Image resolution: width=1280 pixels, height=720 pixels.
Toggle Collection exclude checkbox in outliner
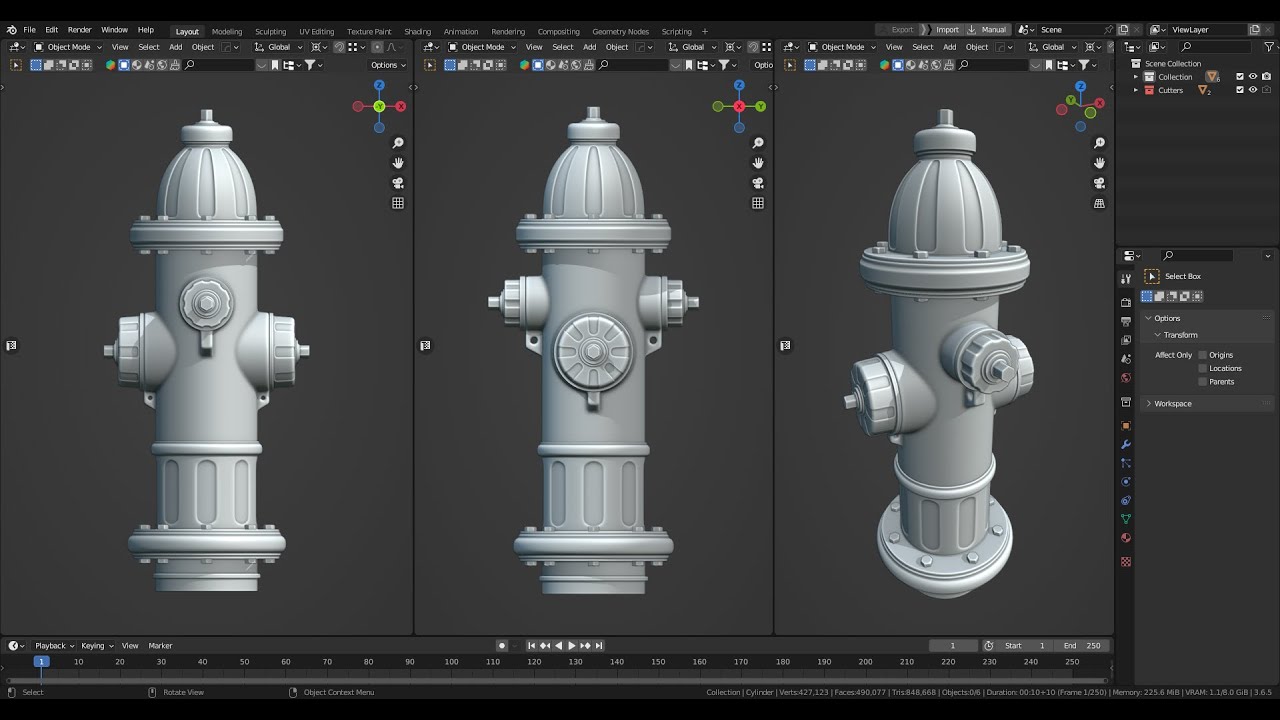[x=1240, y=77]
